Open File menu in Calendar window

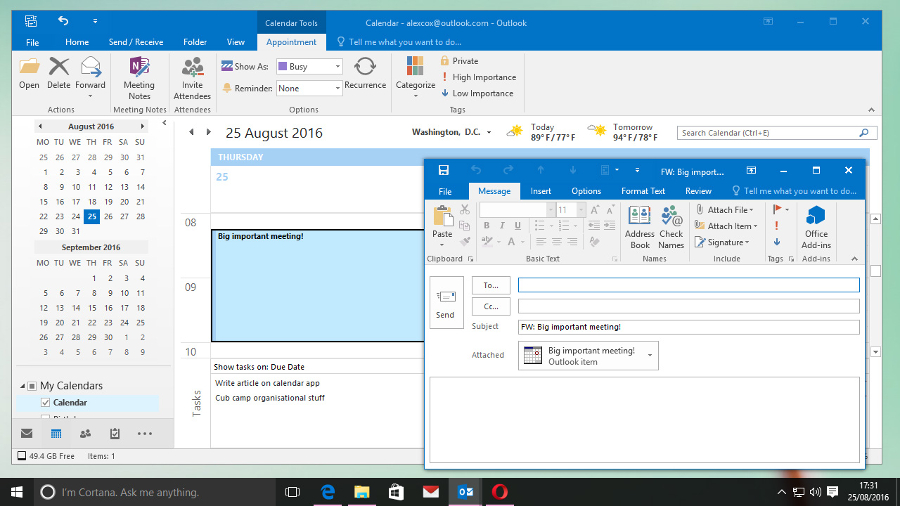[33, 42]
